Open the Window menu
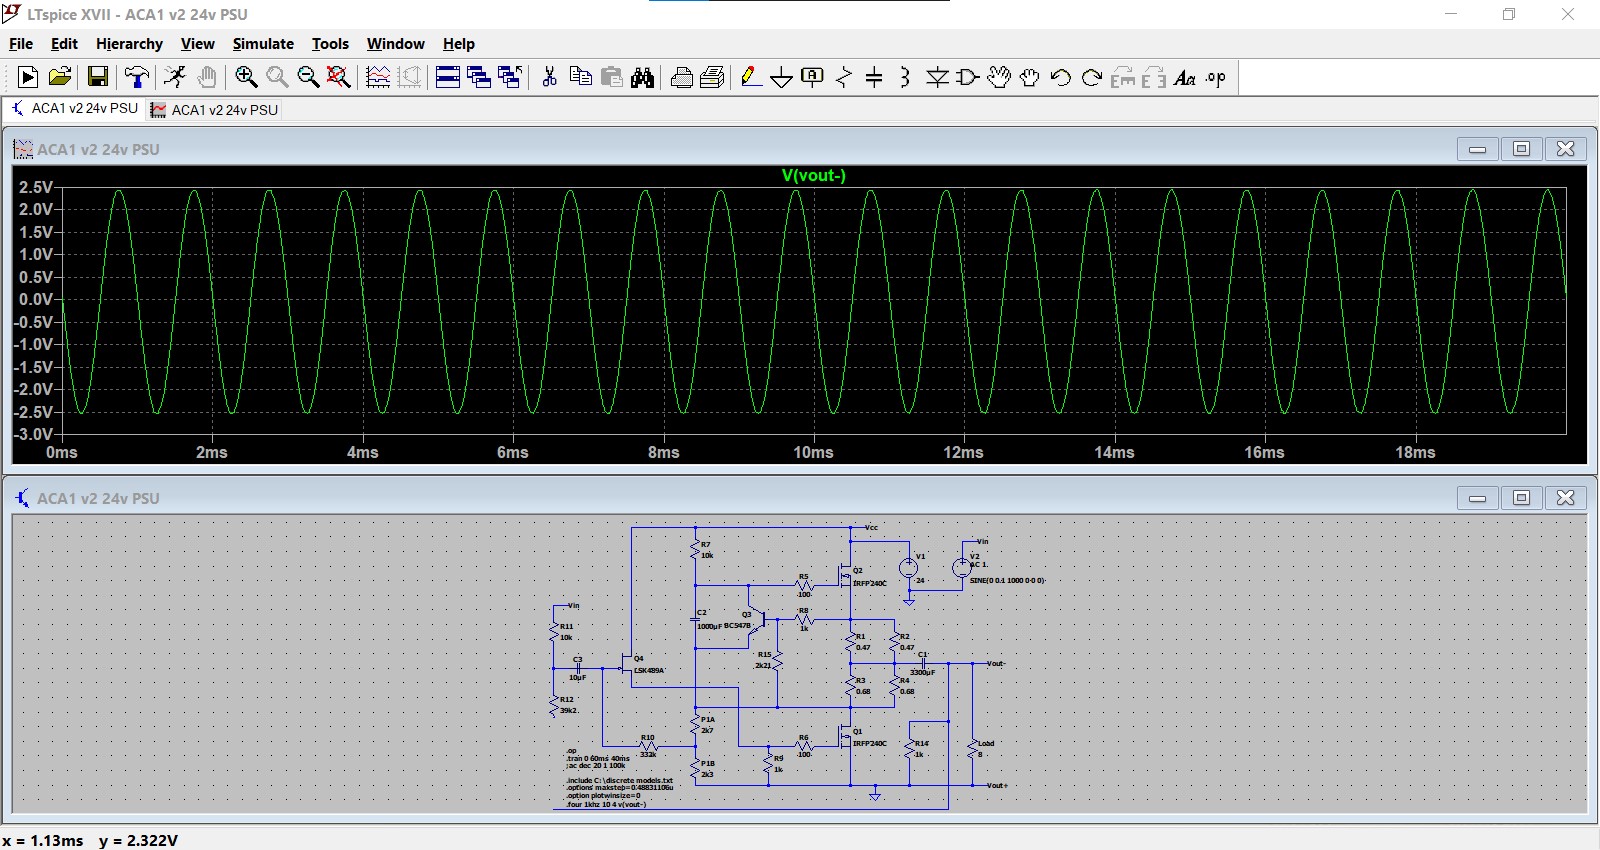The image size is (1600, 850). click(x=395, y=44)
